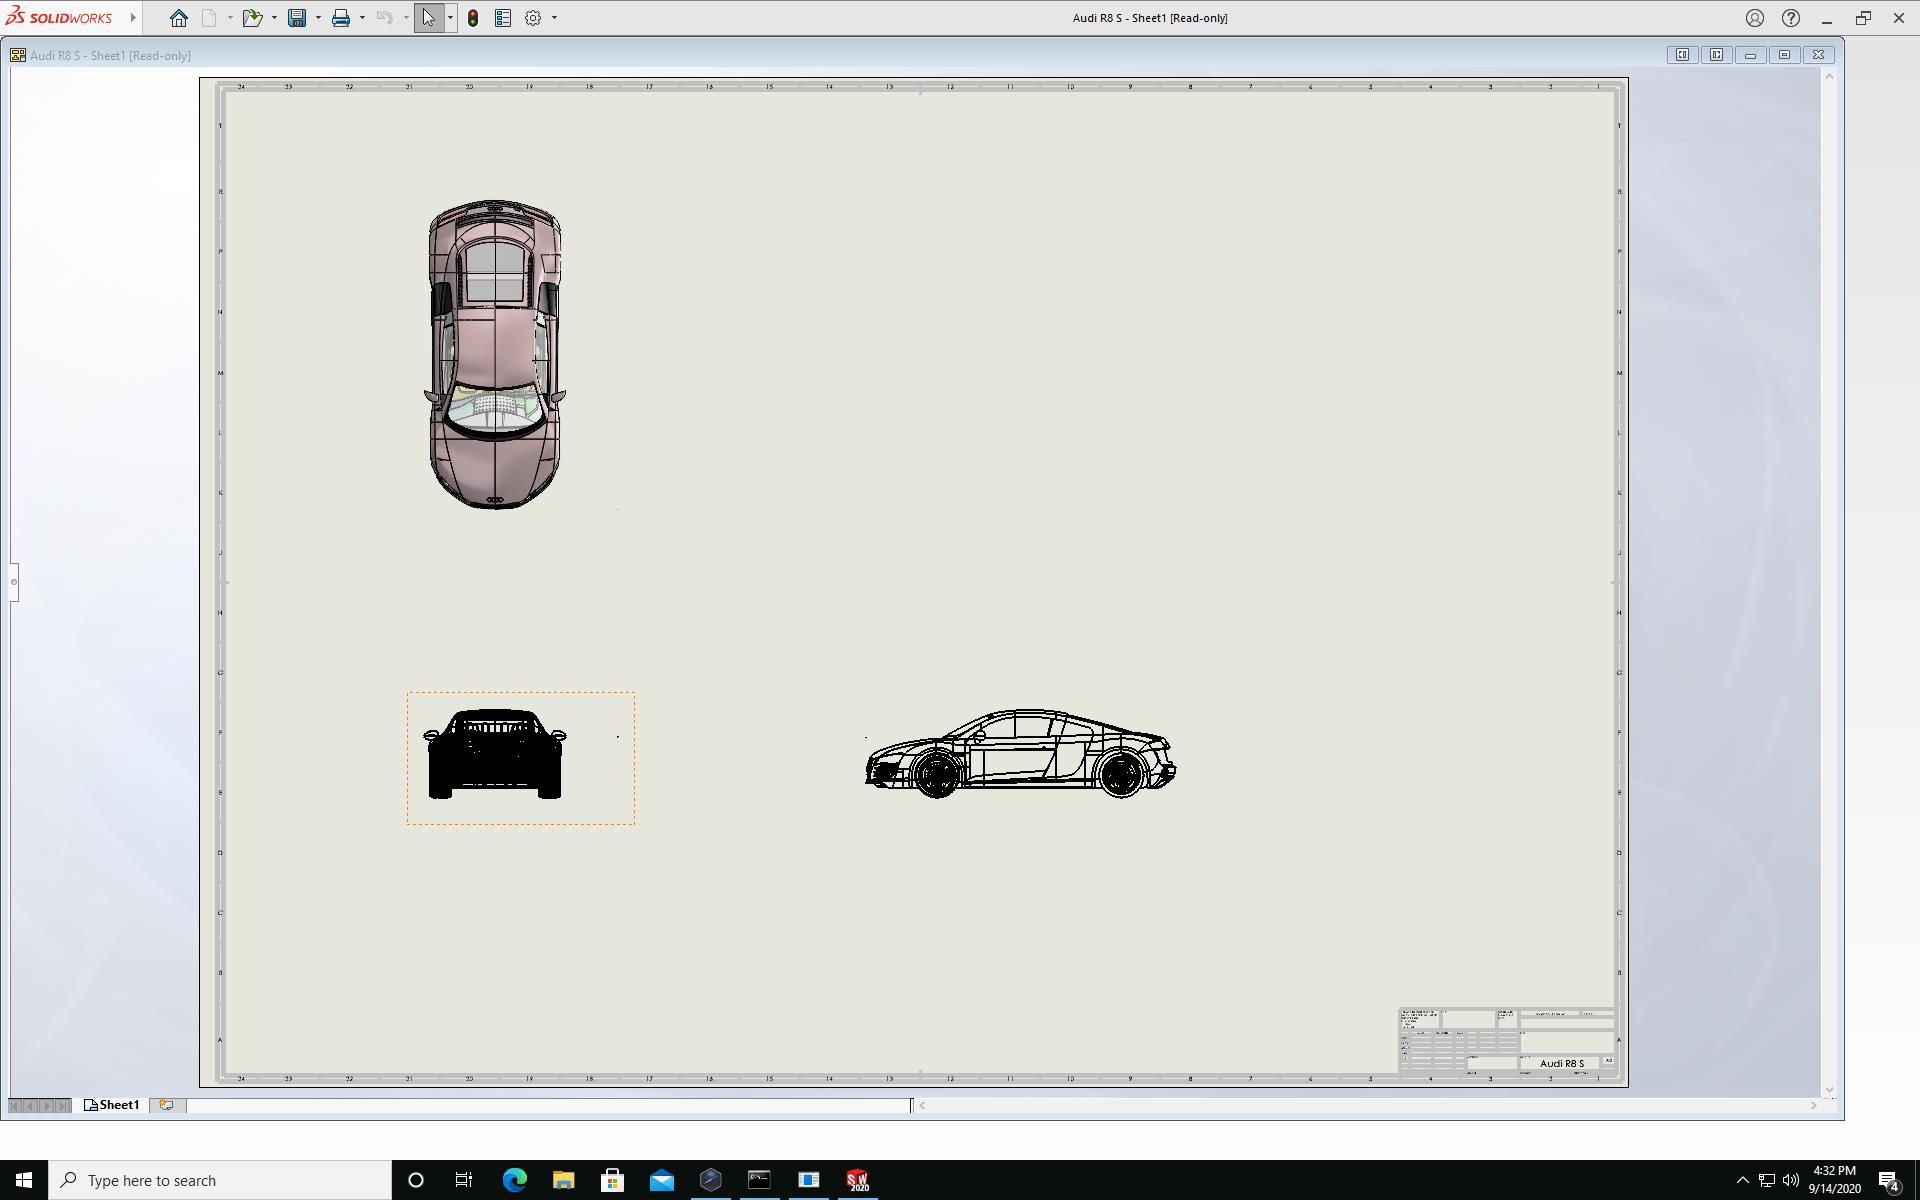Click the Print icon
This screenshot has height=1200, width=1920.
[341, 18]
